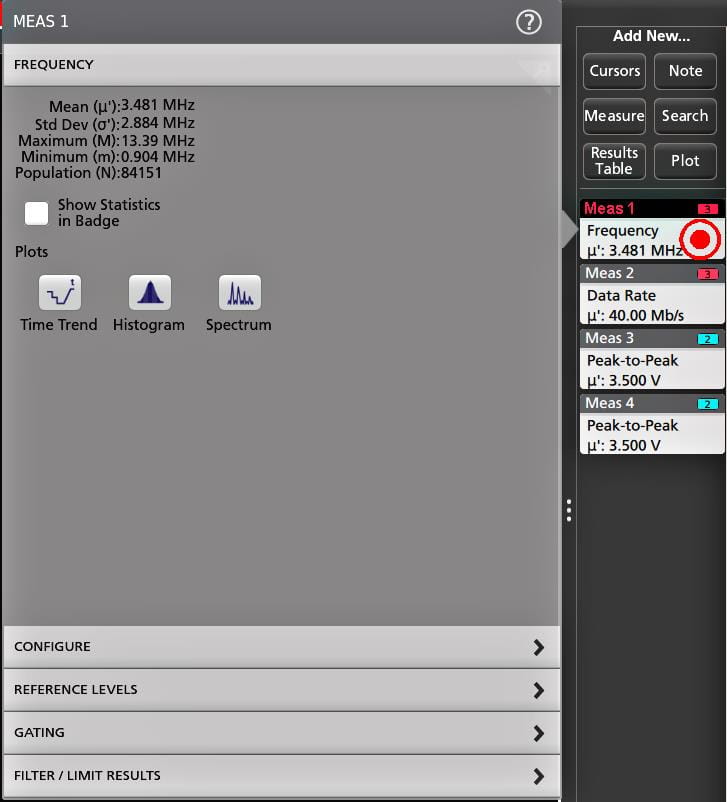Click the channel 3 tag on Meas 1
The width and height of the screenshot is (727, 802).
707,209
